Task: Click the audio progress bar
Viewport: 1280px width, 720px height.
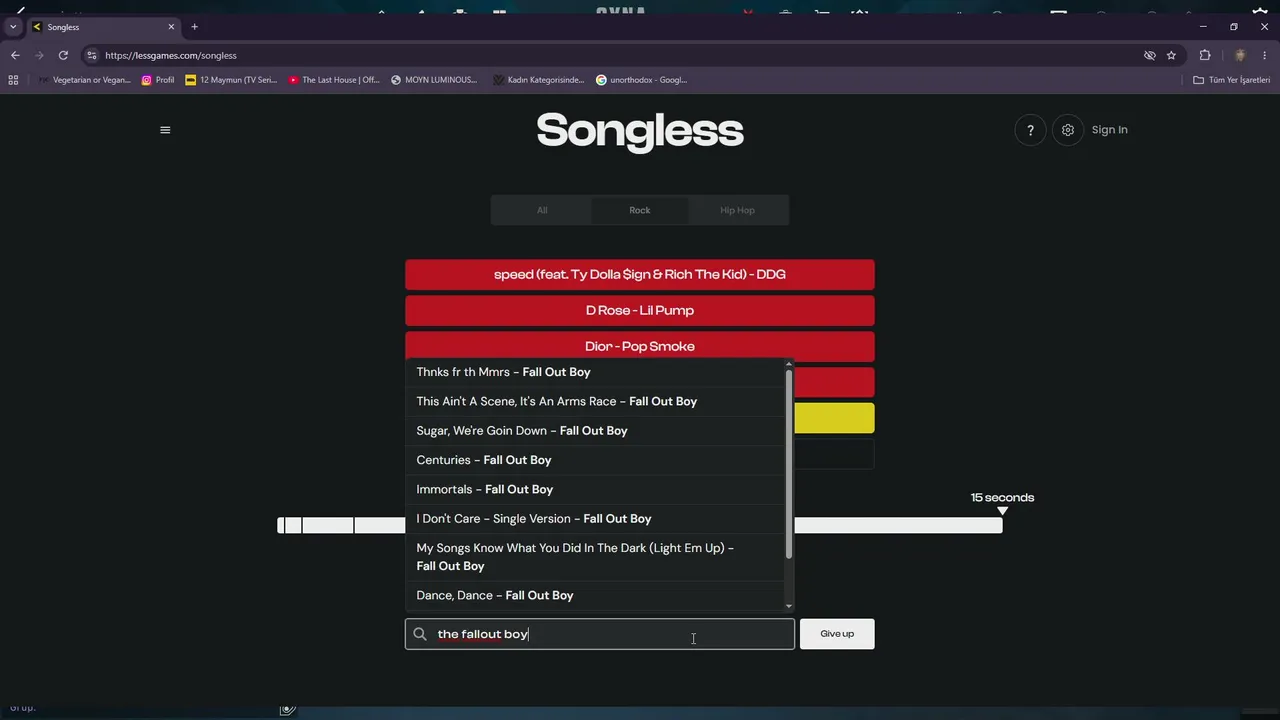Action: pos(640,525)
